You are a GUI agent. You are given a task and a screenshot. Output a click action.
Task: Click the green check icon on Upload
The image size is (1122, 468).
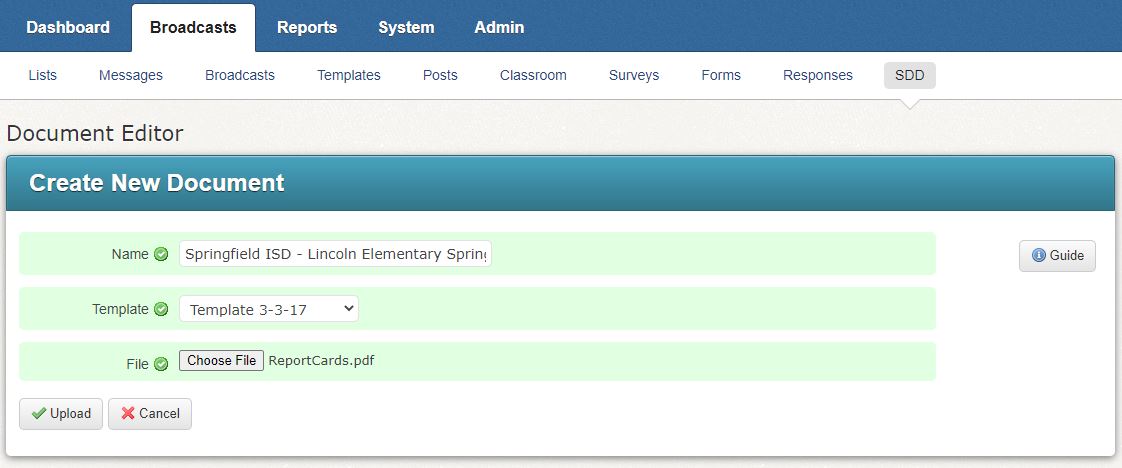39,414
